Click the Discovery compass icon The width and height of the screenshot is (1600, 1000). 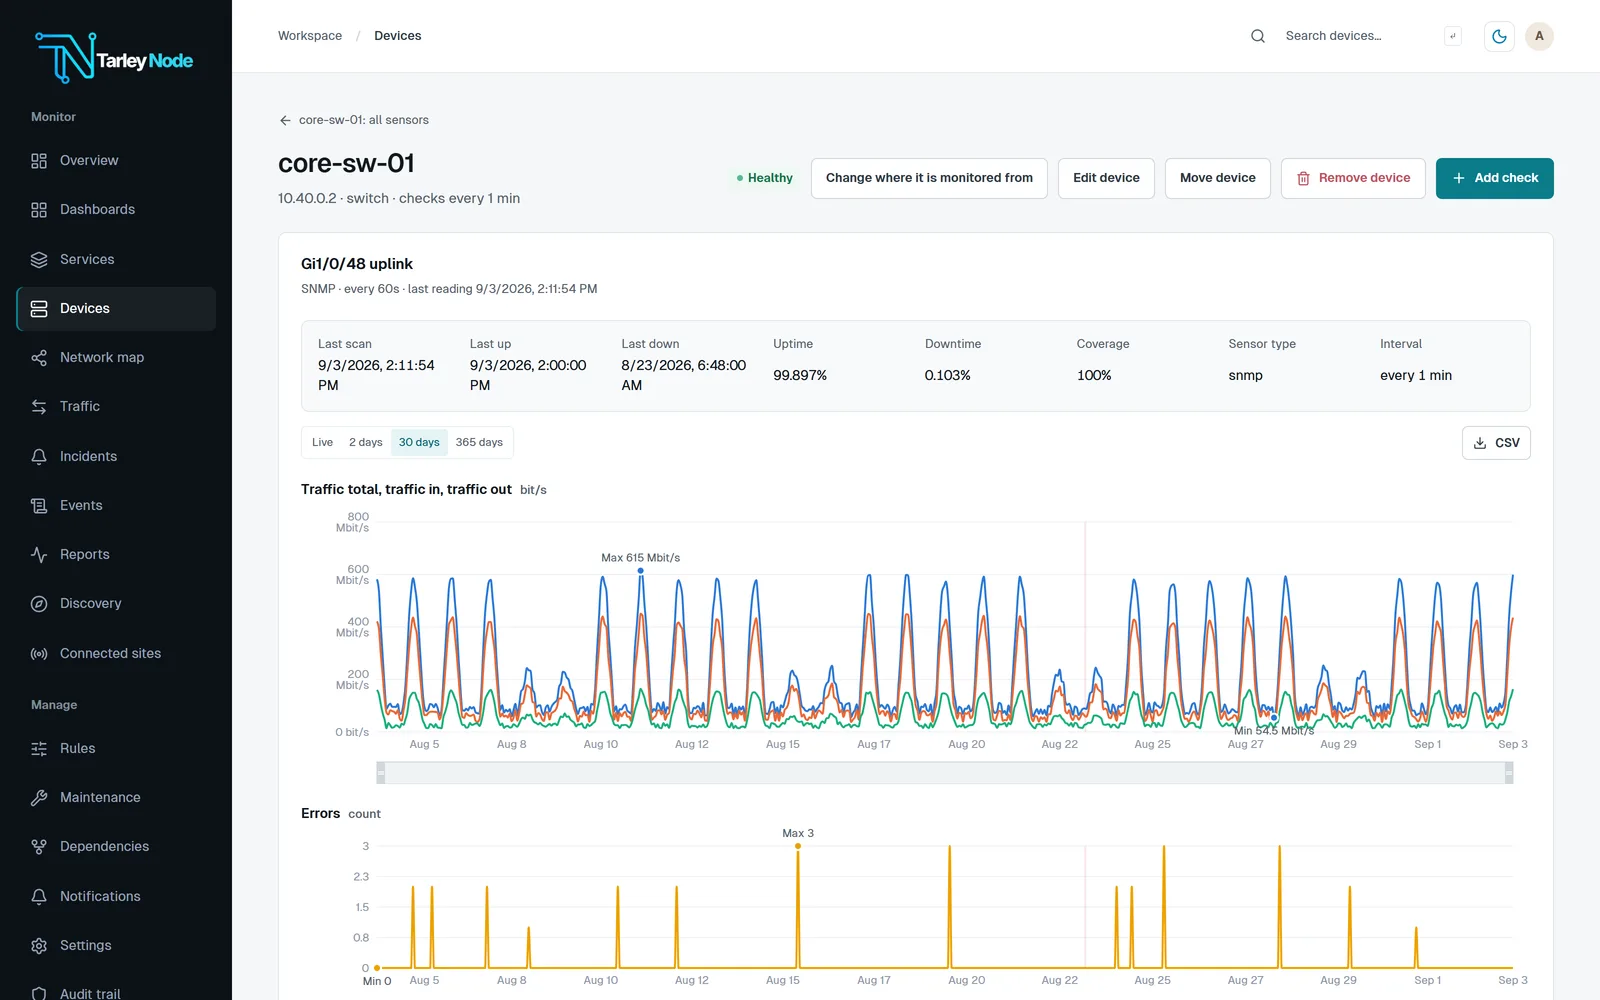(39, 604)
